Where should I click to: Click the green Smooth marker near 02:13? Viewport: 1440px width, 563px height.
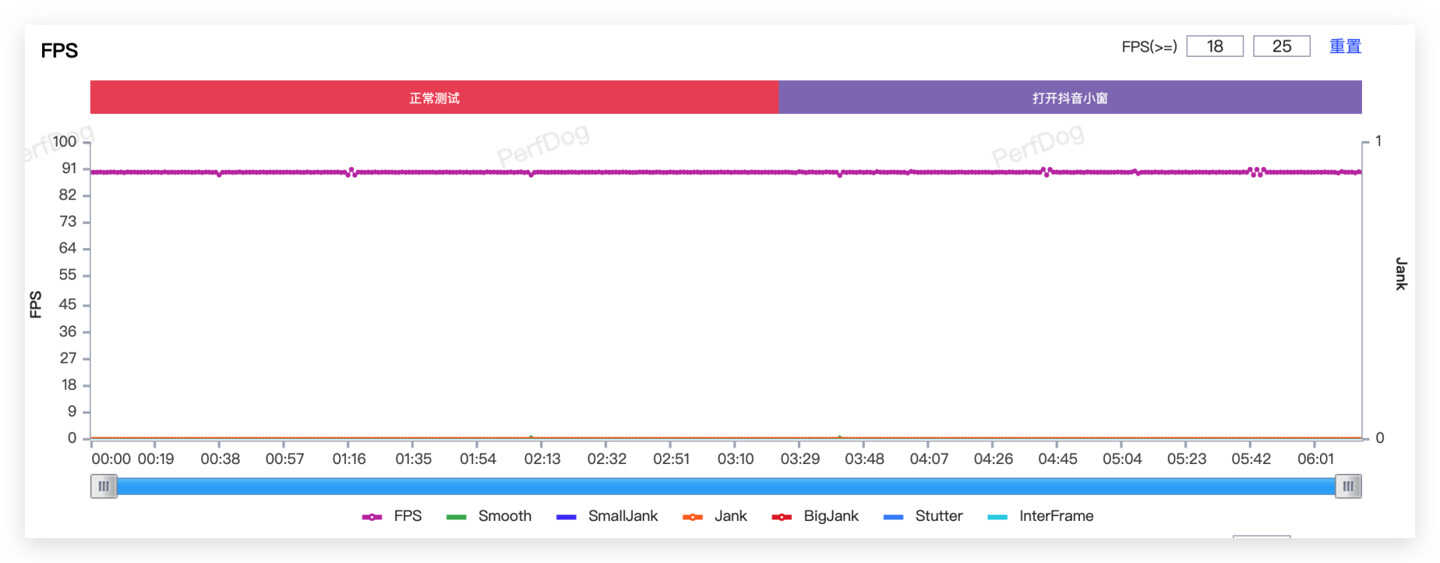click(531, 437)
